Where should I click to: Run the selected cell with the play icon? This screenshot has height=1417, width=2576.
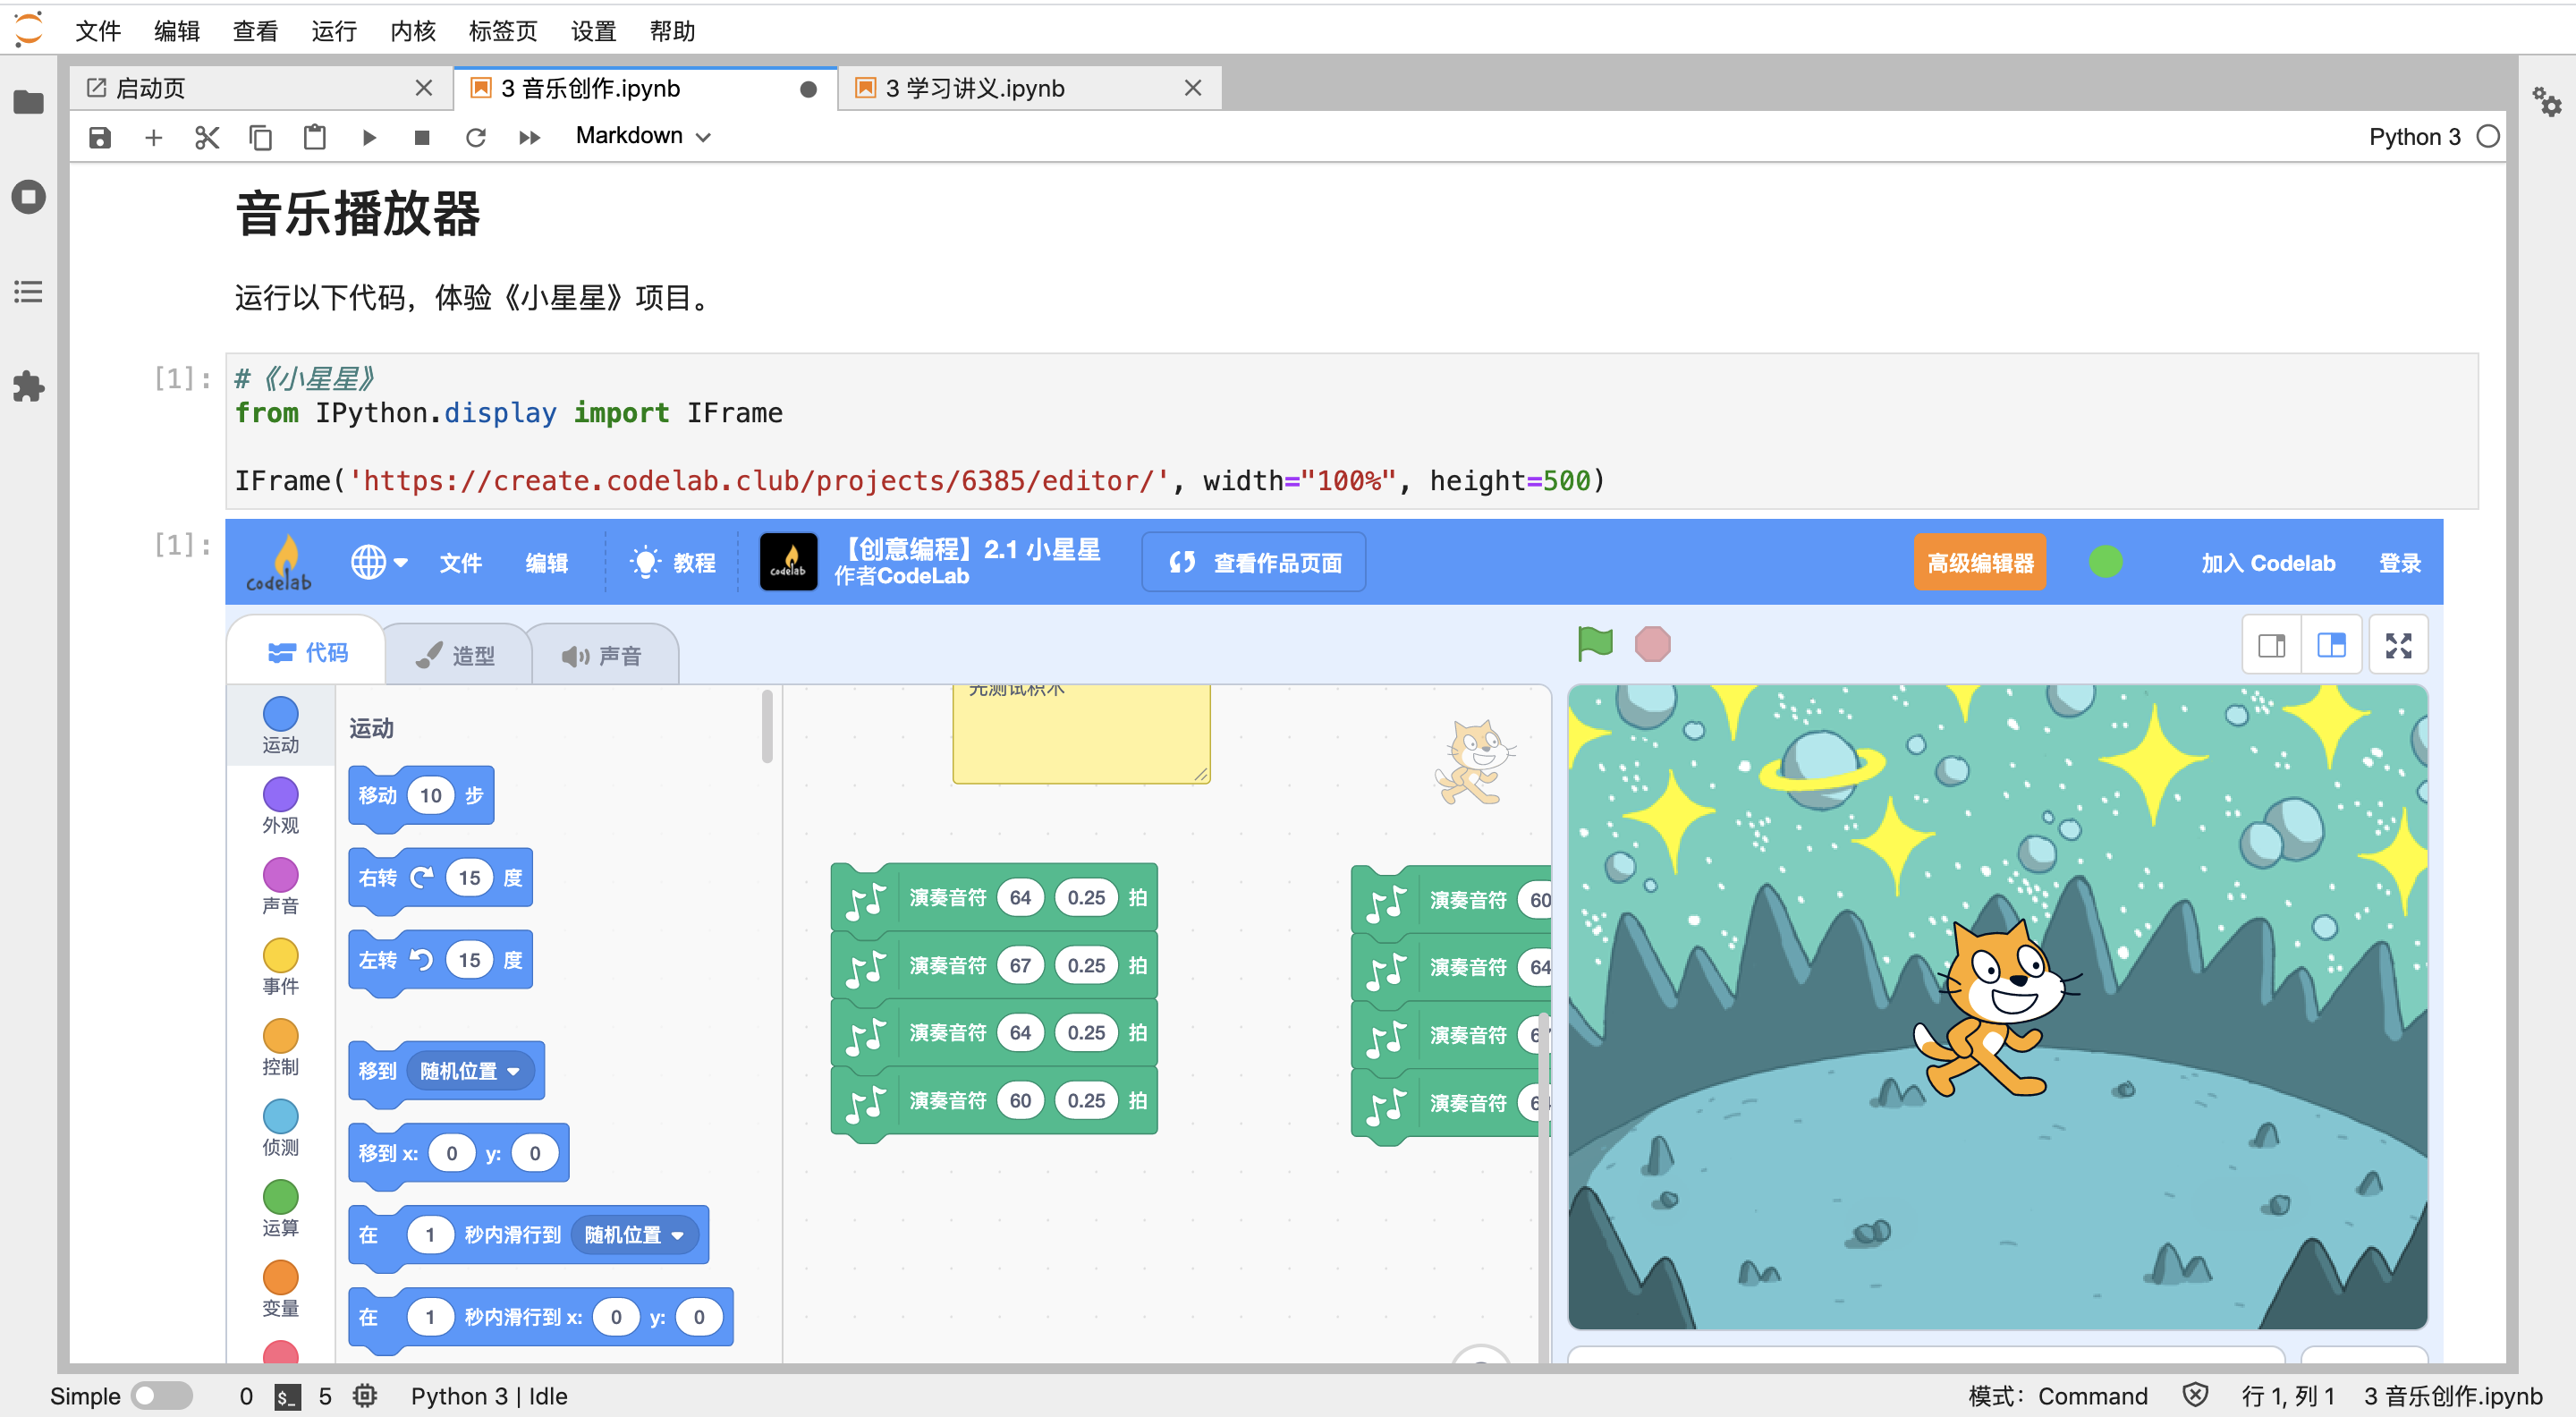[368, 137]
